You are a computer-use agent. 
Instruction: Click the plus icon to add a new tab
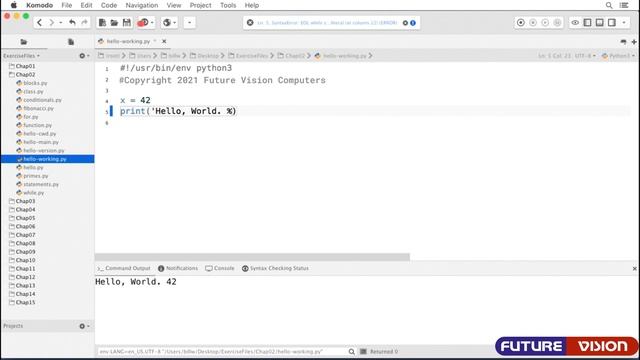[x=634, y=42]
